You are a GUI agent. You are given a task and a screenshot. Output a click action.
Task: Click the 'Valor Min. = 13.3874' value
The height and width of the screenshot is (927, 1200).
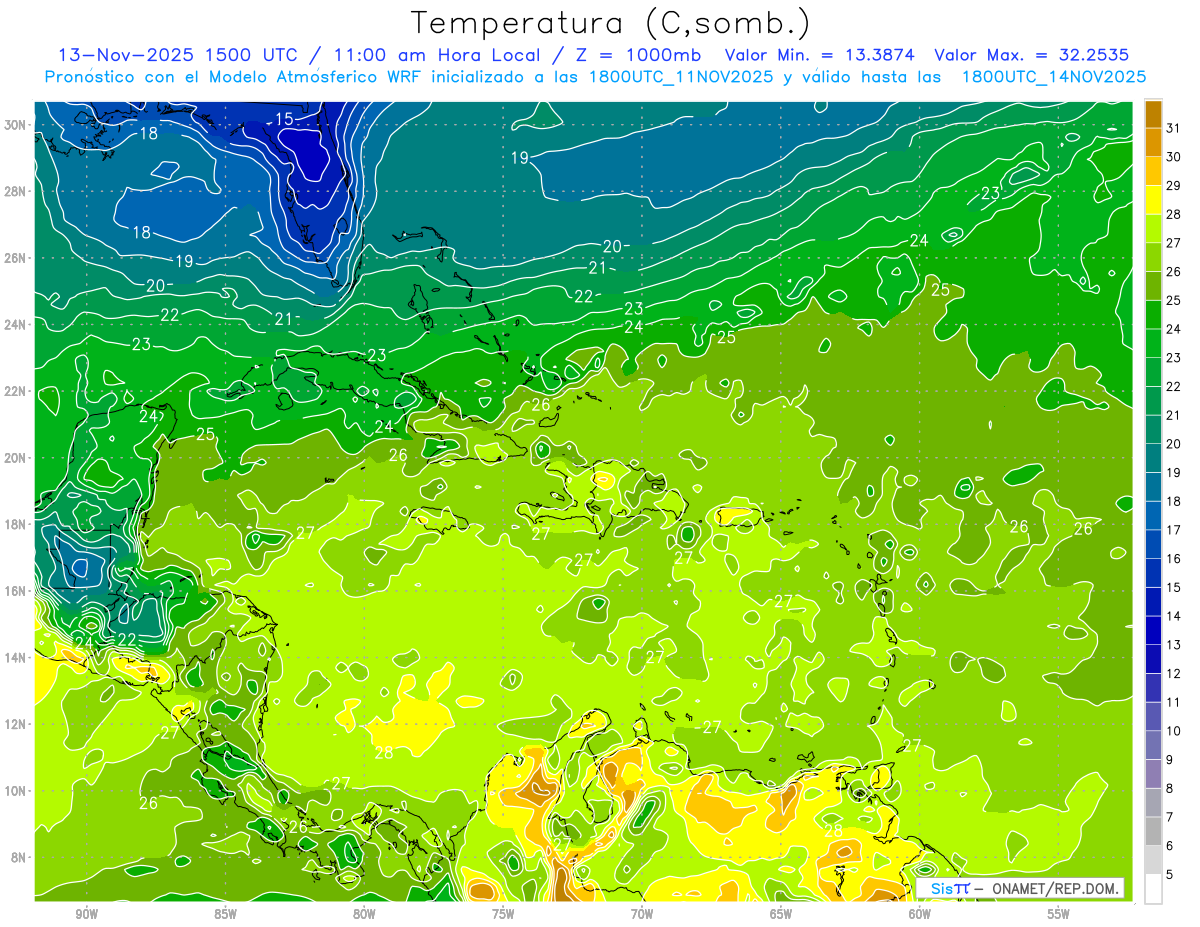click(820, 55)
